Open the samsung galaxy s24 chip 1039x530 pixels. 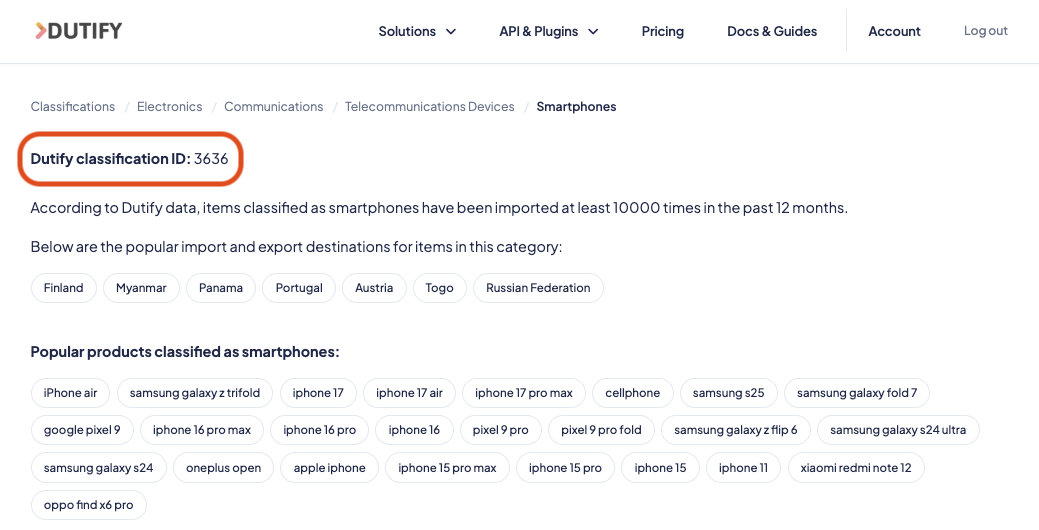(x=99, y=468)
